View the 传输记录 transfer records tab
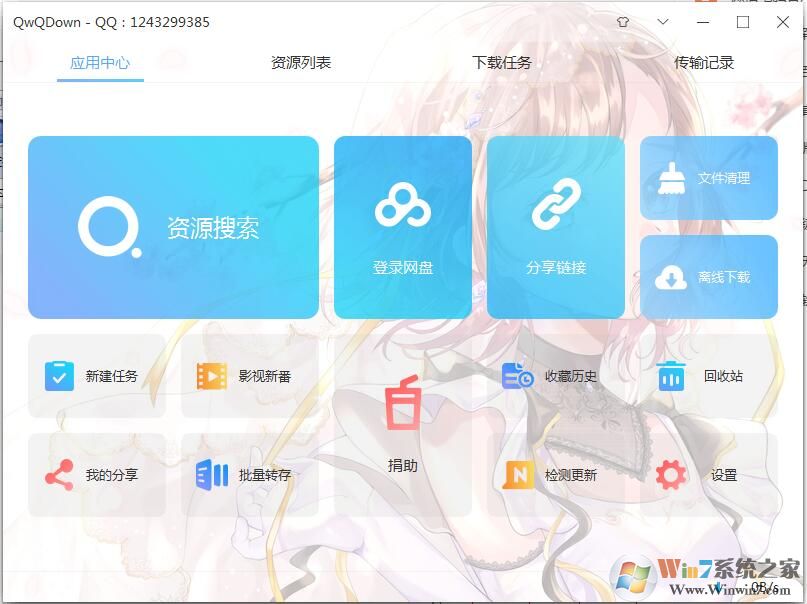The image size is (807, 604). point(707,61)
